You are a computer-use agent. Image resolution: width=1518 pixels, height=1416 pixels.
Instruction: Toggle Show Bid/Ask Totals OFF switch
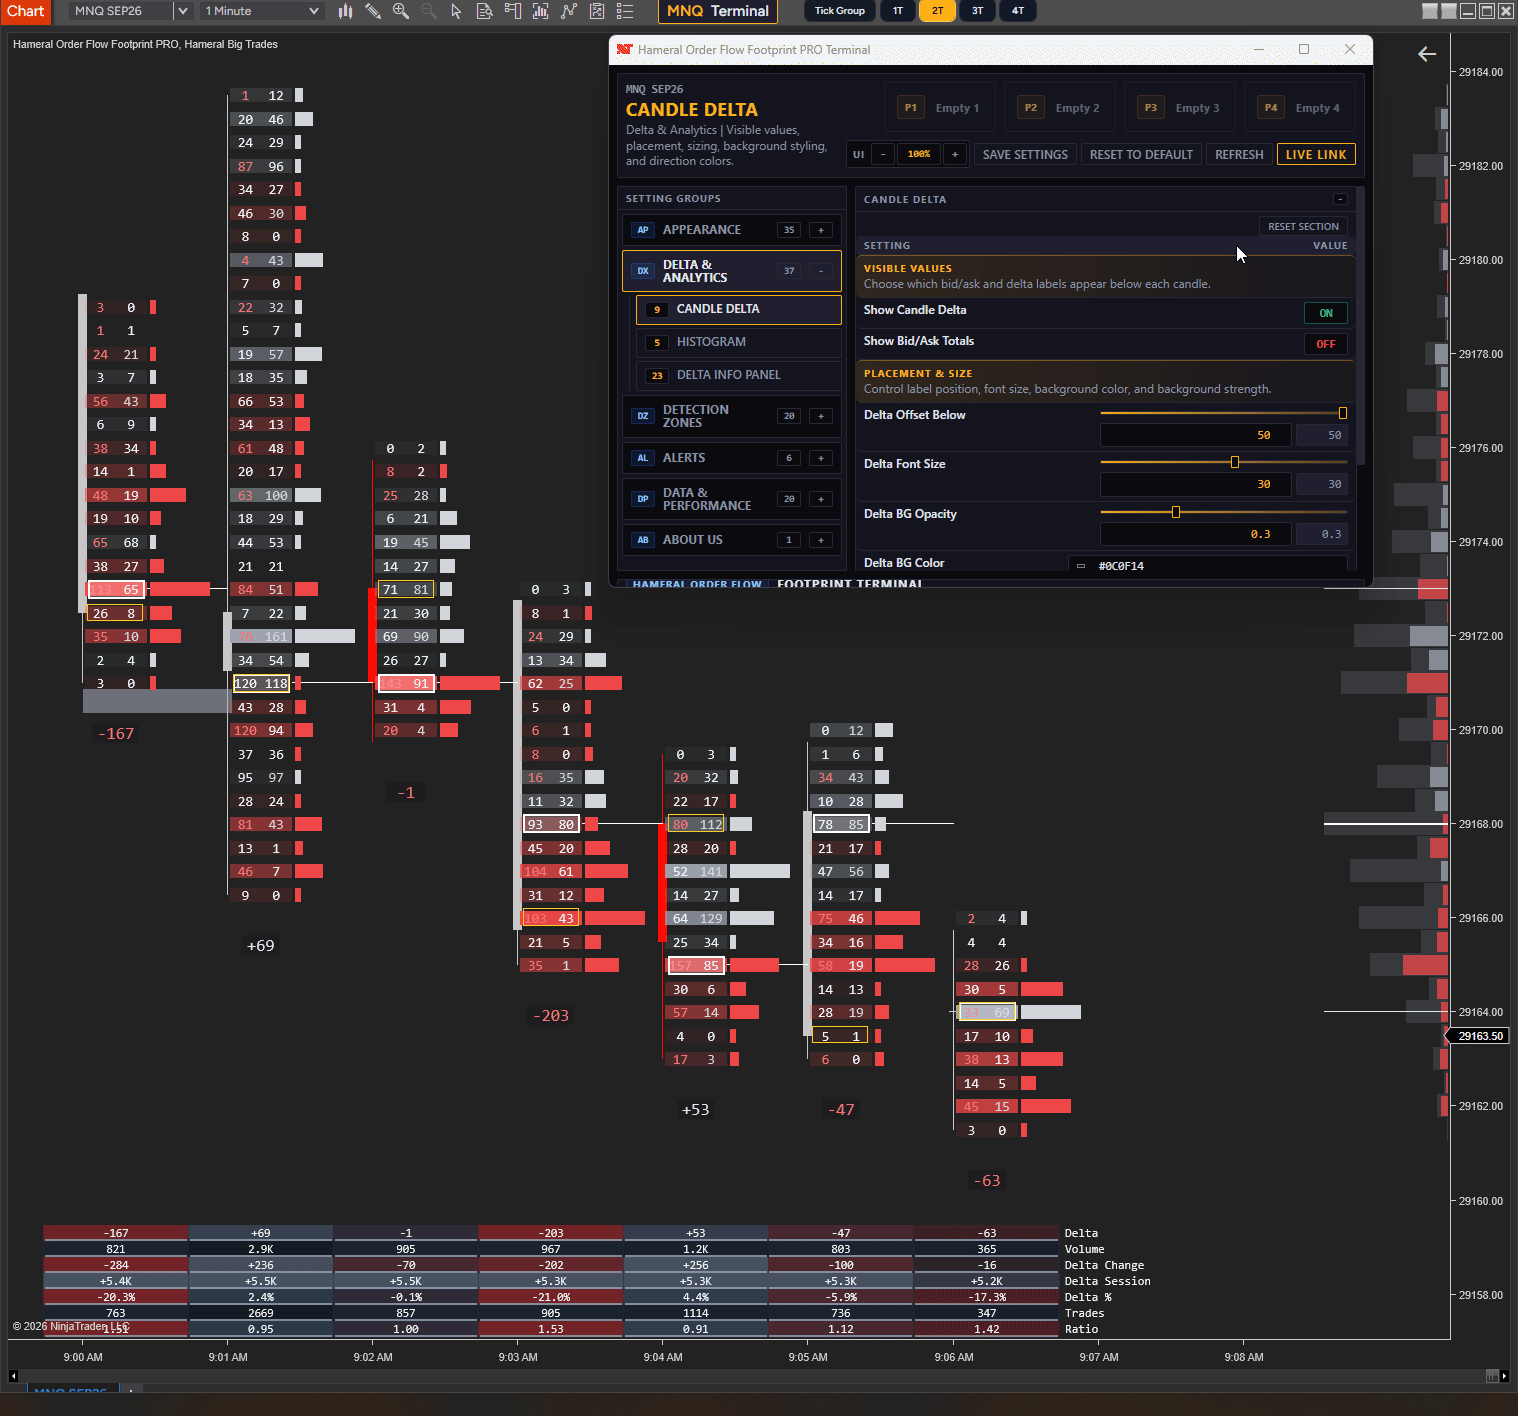click(1326, 344)
